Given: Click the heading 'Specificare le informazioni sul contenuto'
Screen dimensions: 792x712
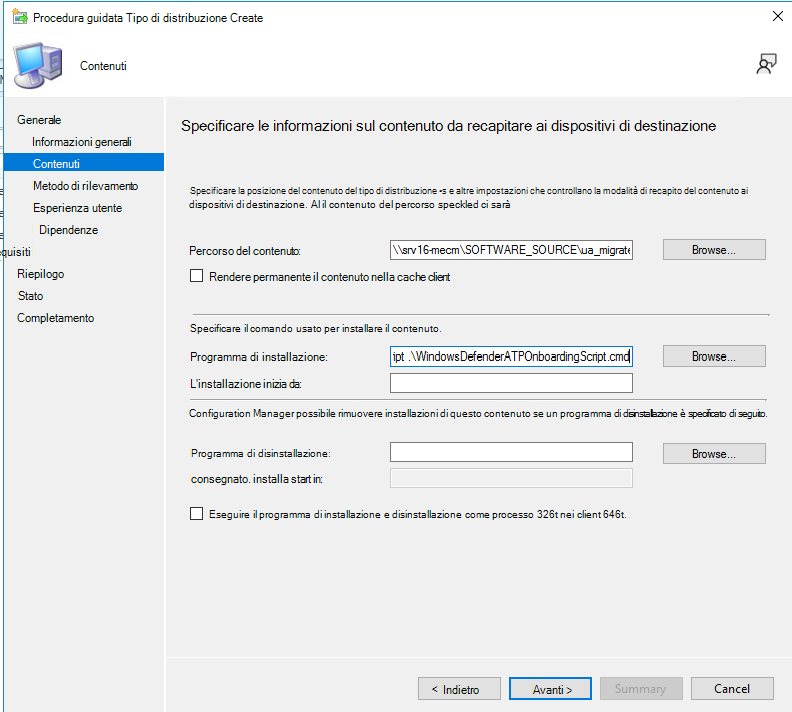Looking at the screenshot, I should [x=449, y=126].
